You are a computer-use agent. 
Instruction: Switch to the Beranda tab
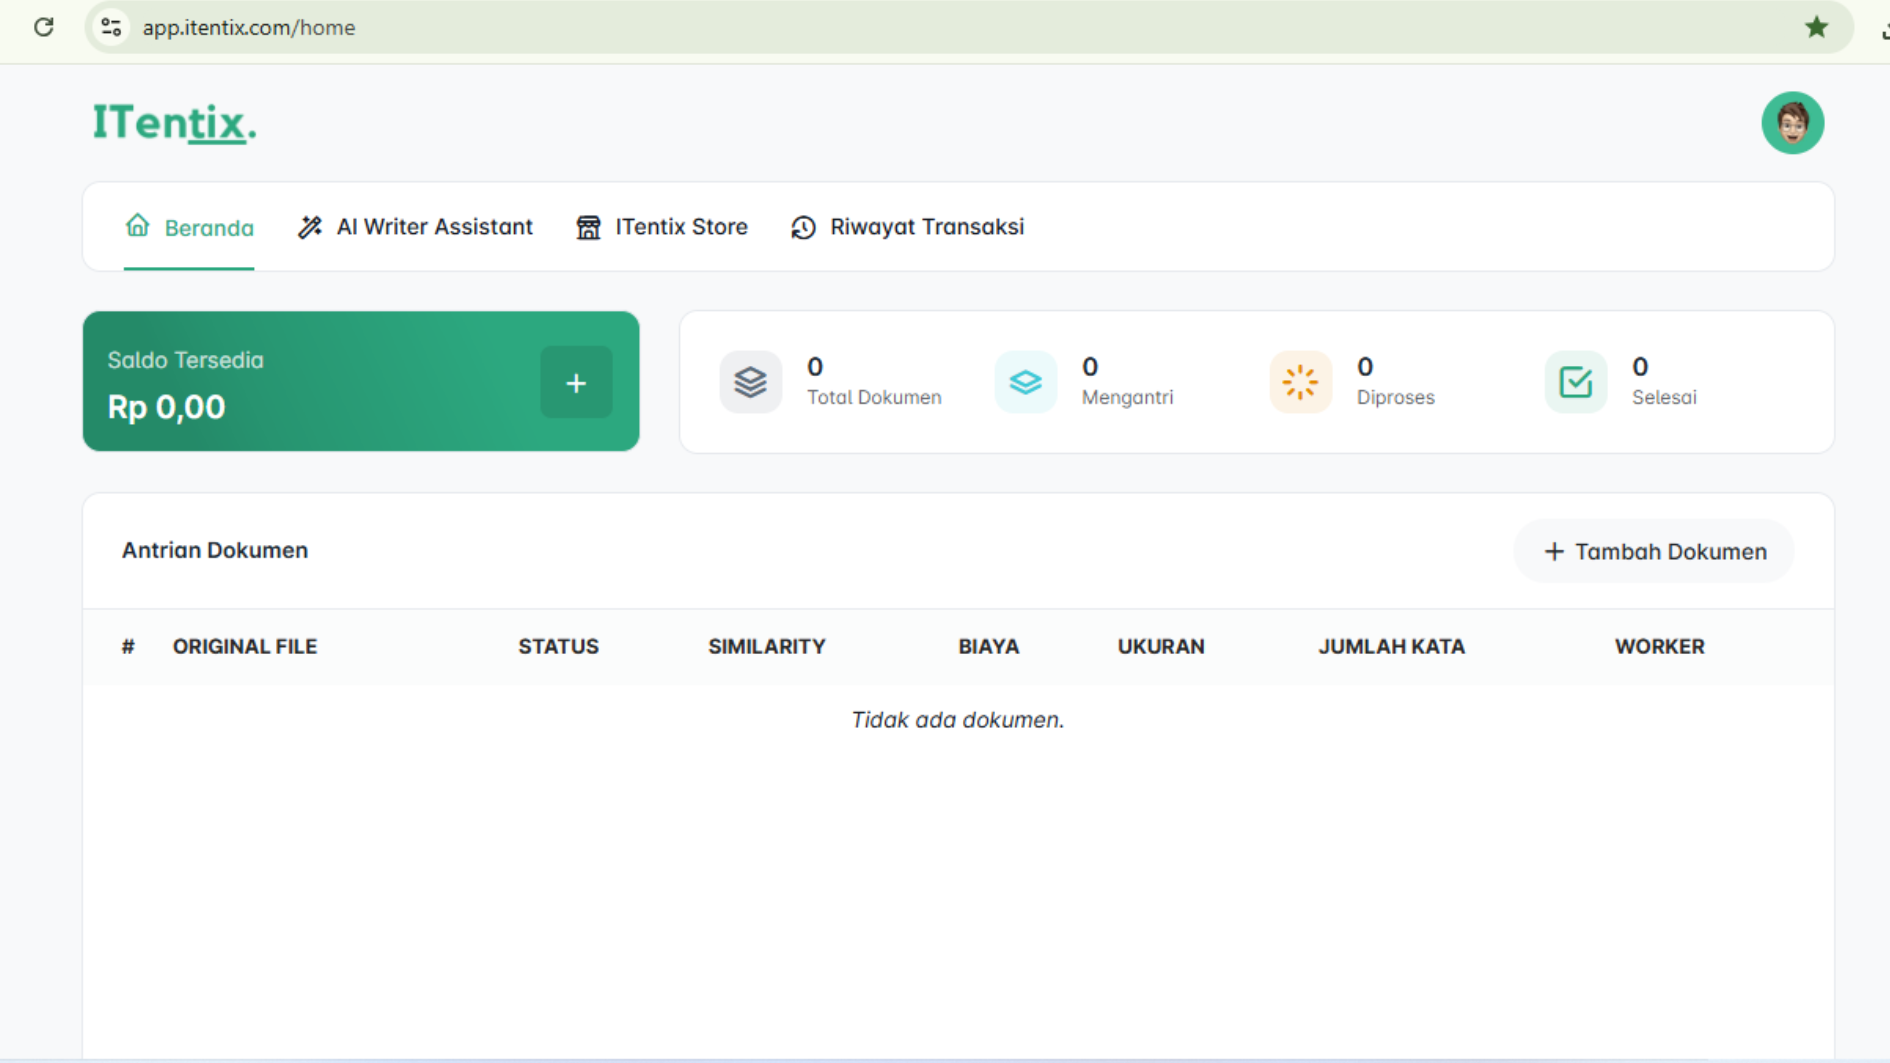(189, 227)
